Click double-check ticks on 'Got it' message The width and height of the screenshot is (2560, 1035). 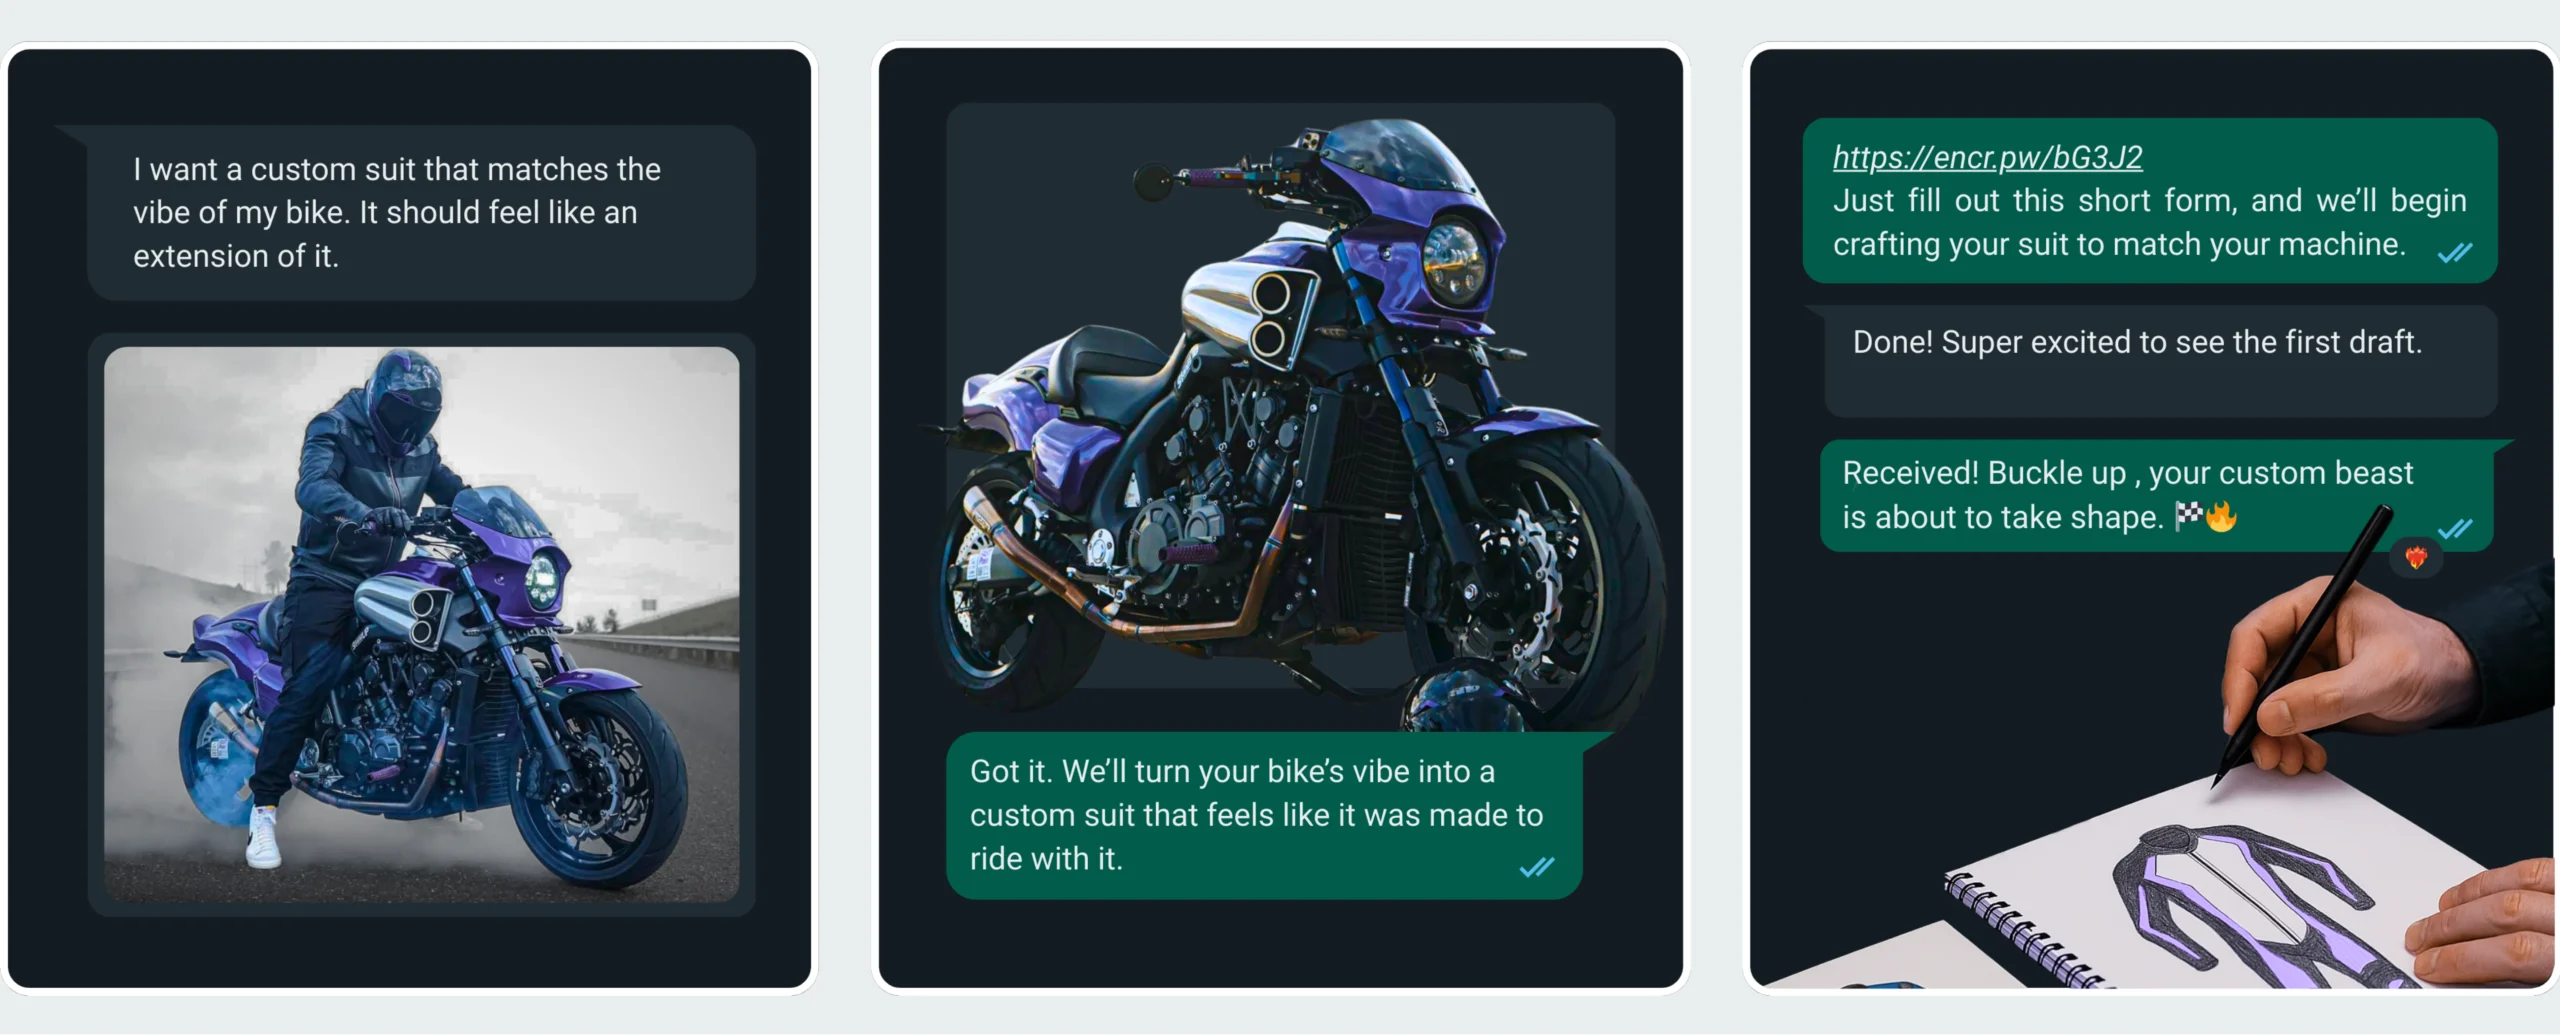(x=1536, y=867)
